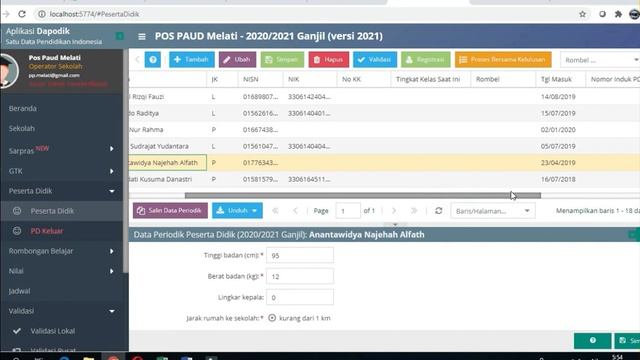This screenshot has height=360, width=640.
Task: Select the Rizqi Fauzi row
Action: pyautogui.click(x=384, y=97)
